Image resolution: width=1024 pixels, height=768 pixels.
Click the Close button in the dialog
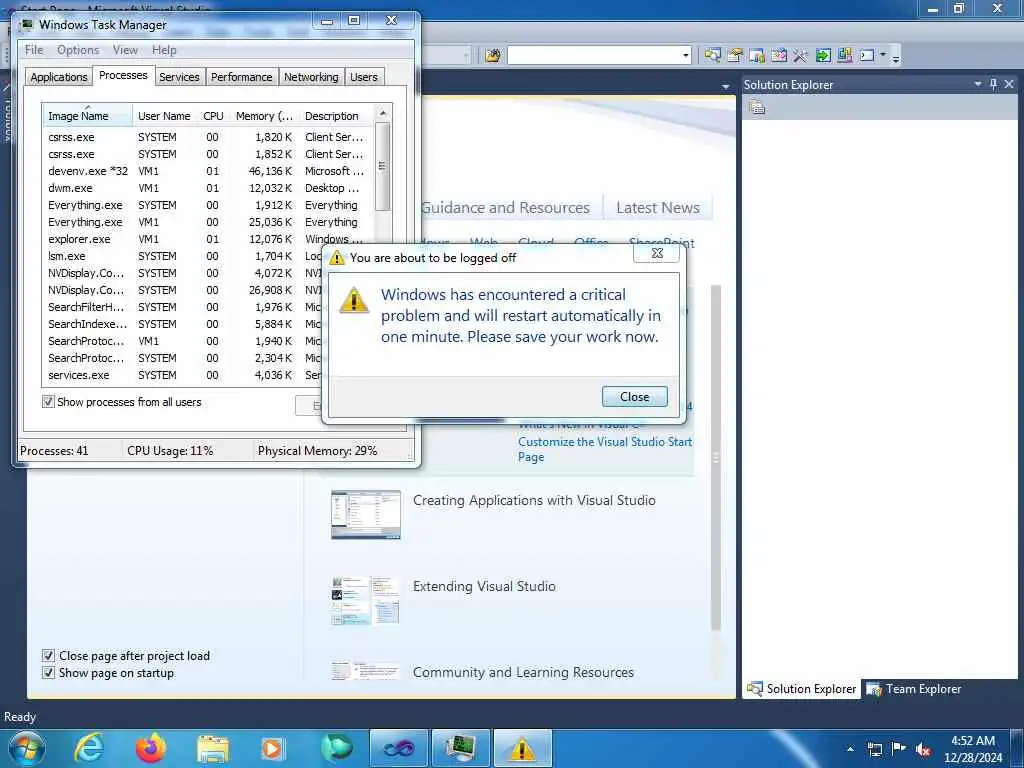coord(635,396)
